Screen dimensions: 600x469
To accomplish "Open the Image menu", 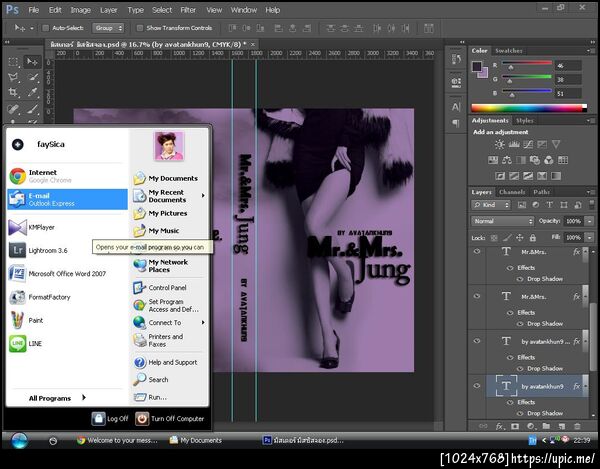I will point(80,10).
